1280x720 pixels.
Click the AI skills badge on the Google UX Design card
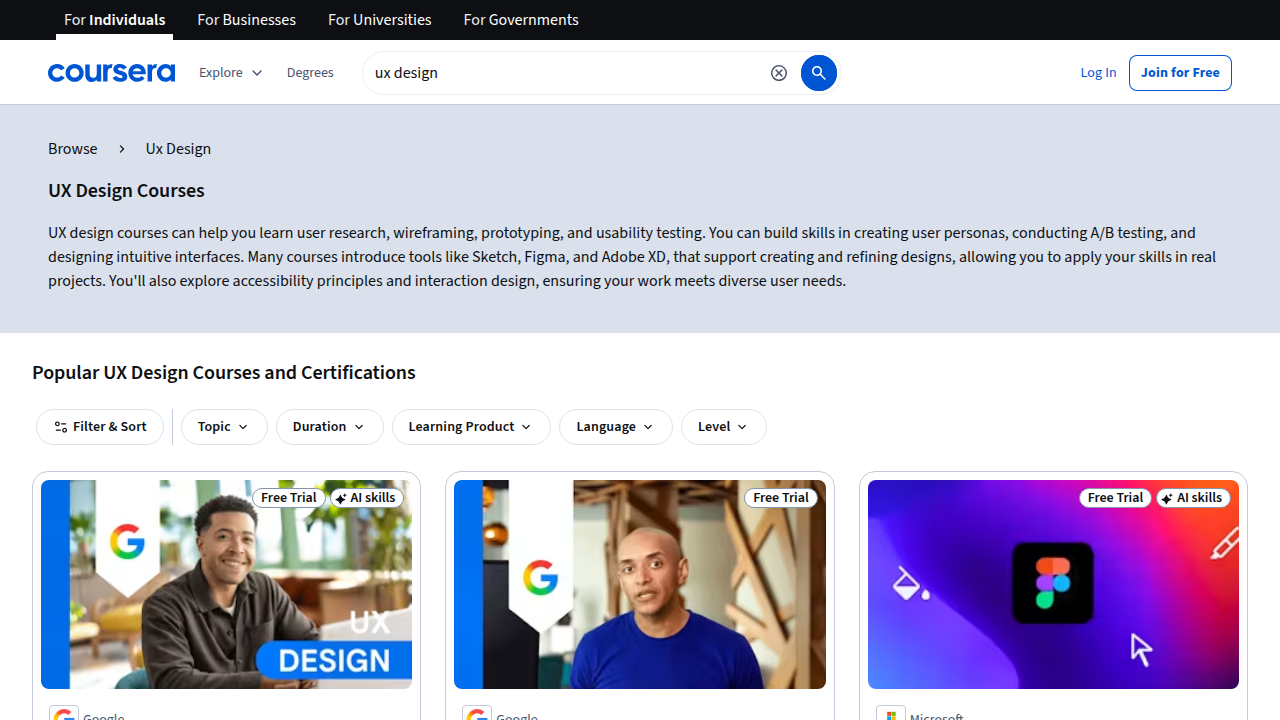tap(366, 498)
